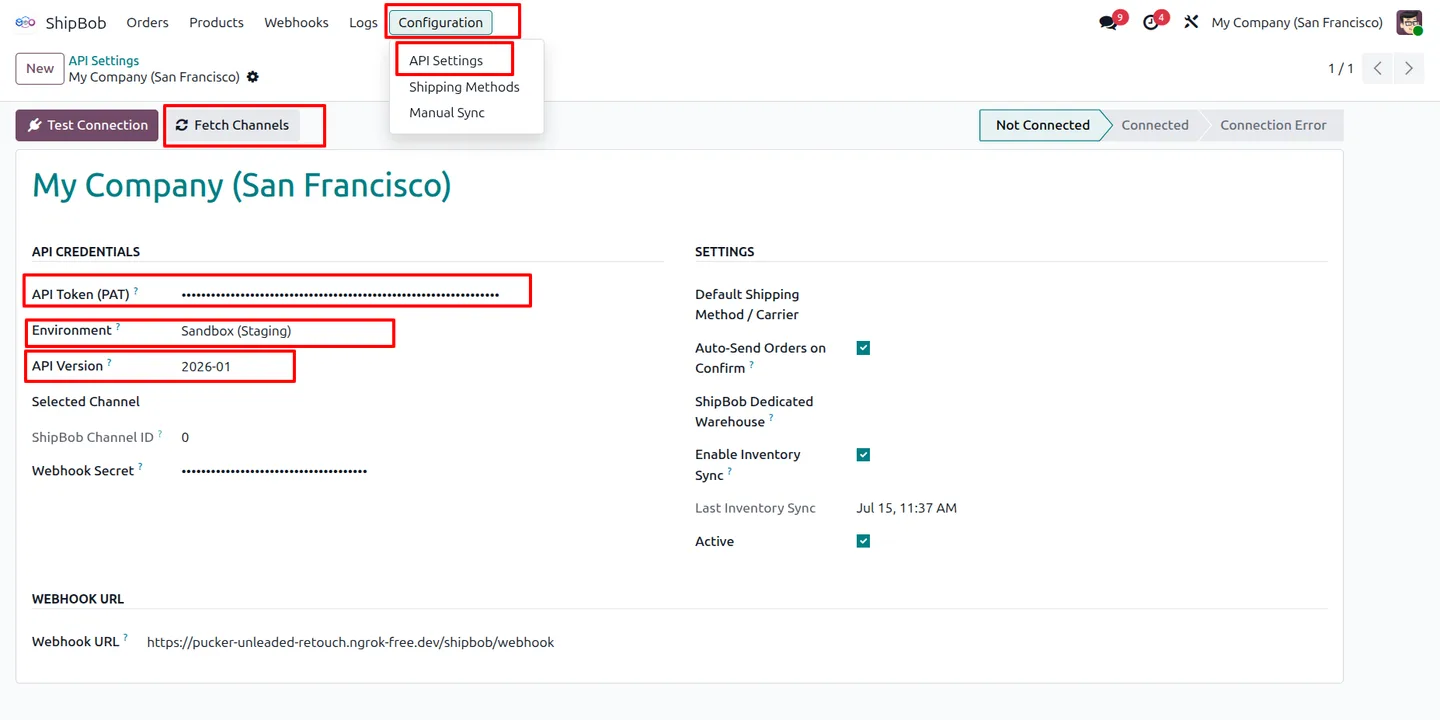This screenshot has height=720, width=1440.
Task: Click the Last Inventory Sync value Jul 15, 11:37 AM
Action: point(906,508)
